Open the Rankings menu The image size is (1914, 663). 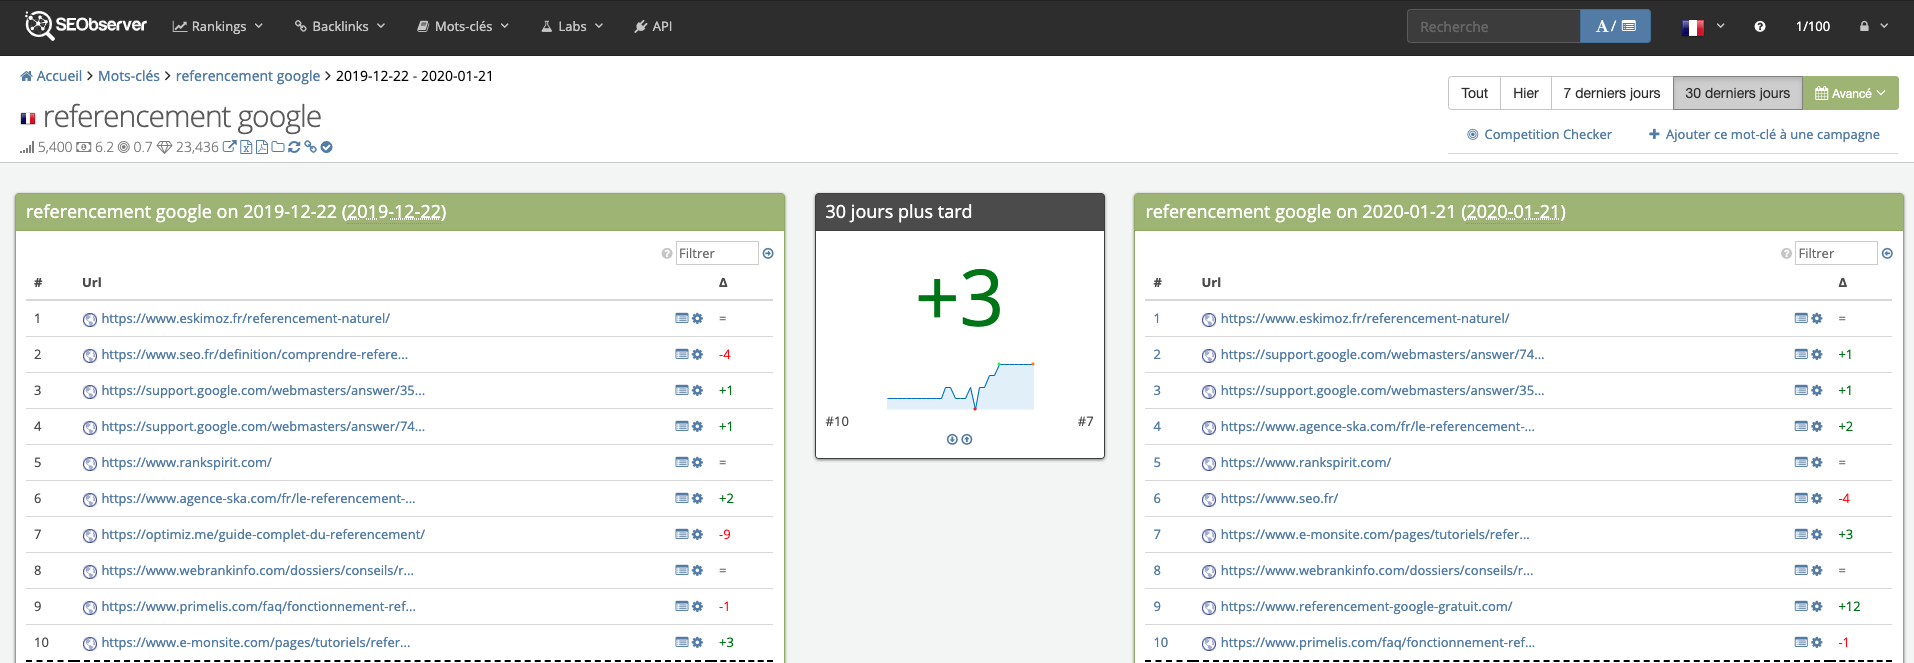218,26
